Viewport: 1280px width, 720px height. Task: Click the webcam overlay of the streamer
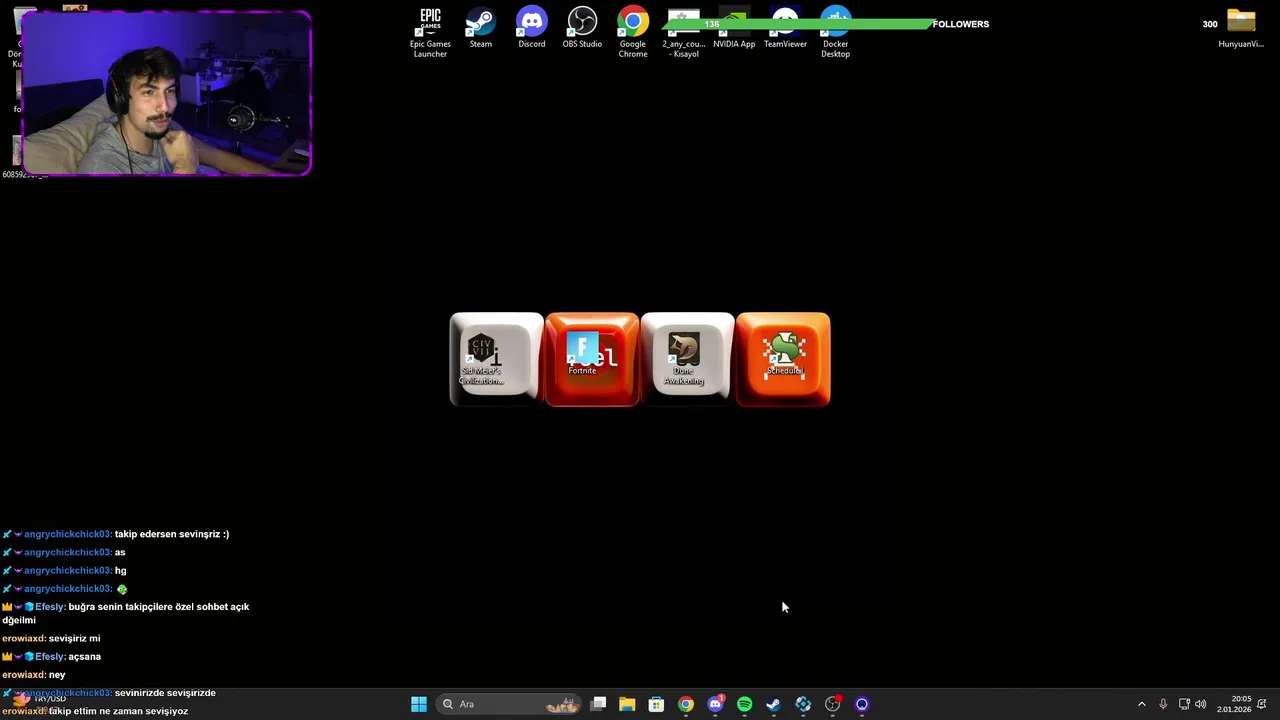pos(166,93)
